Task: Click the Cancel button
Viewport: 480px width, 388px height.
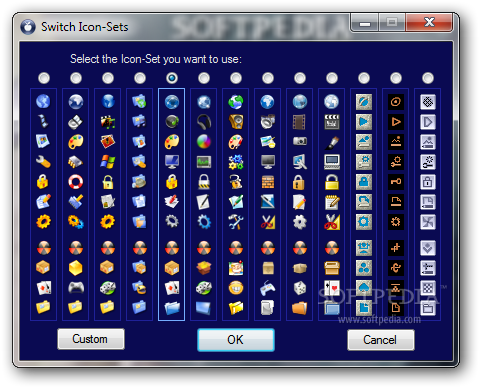Action: [381, 340]
